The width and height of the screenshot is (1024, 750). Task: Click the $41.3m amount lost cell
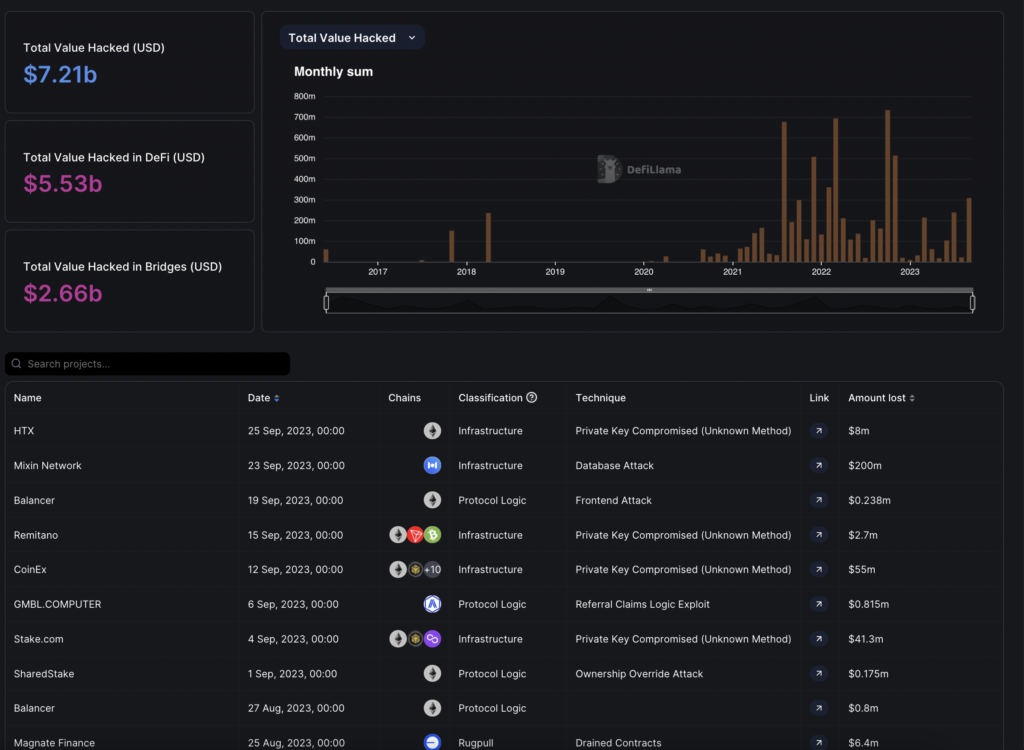(x=865, y=638)
